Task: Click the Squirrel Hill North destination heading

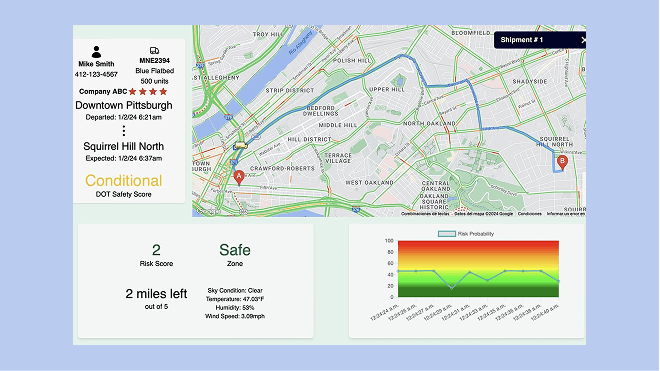Action: (124, 146)
